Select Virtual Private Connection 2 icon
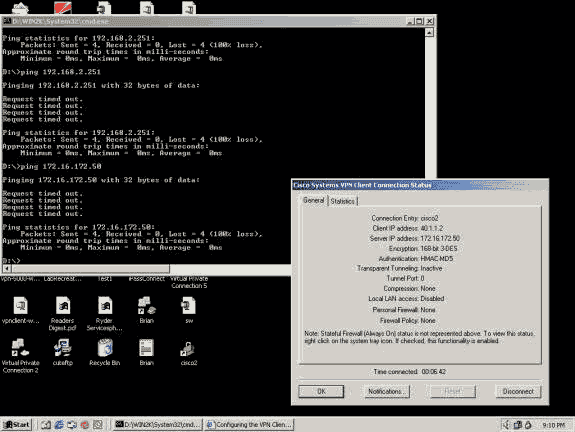 [x=20, y=348]
